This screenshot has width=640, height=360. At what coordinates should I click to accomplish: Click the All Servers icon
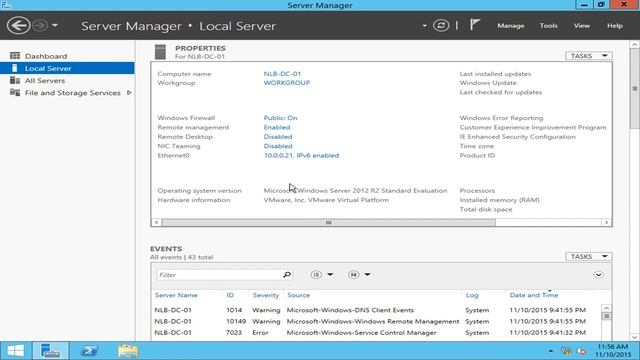(x=15, y=80)
